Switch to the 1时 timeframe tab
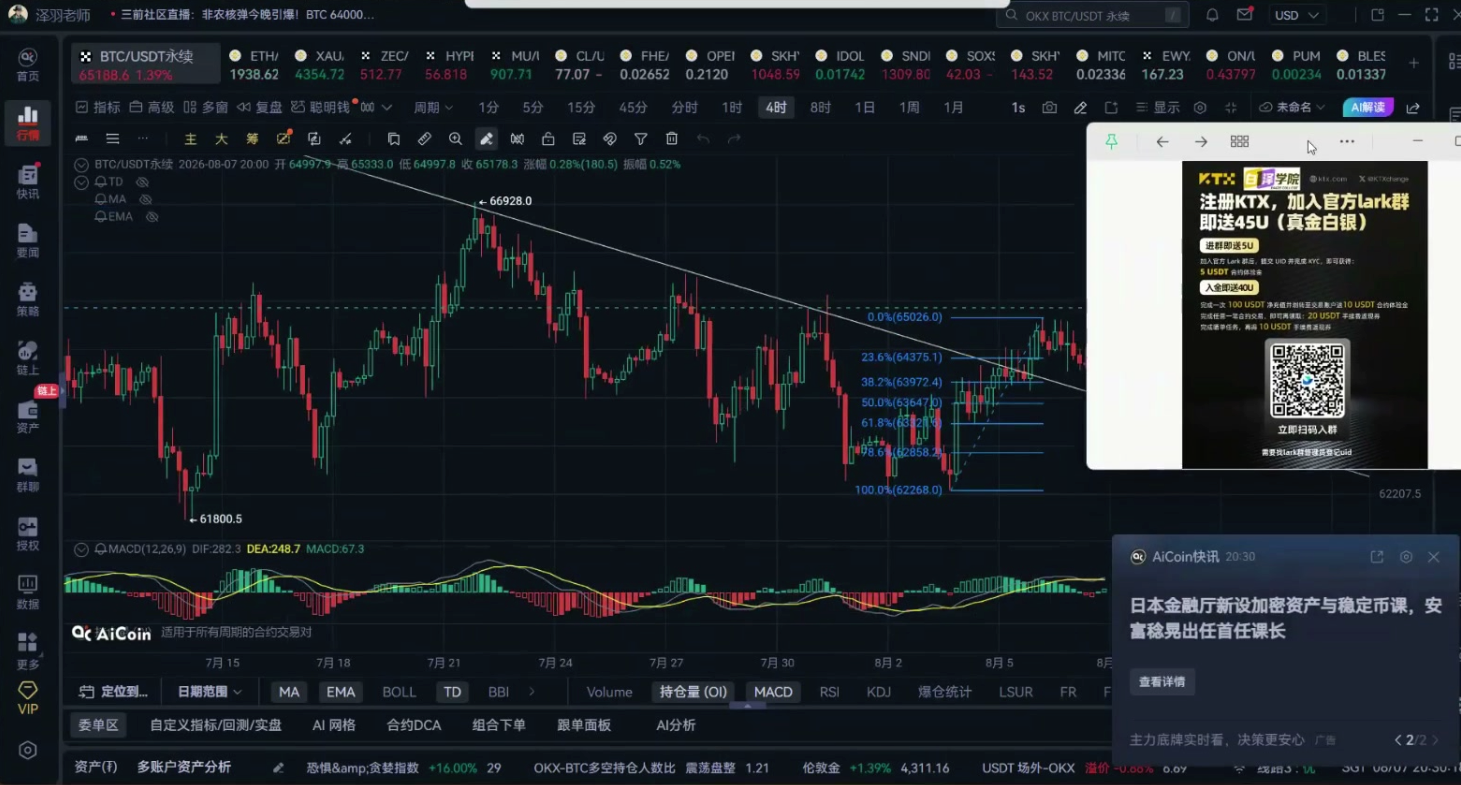This screenshot has height=785, width=1461. click(x=732, y=108)
